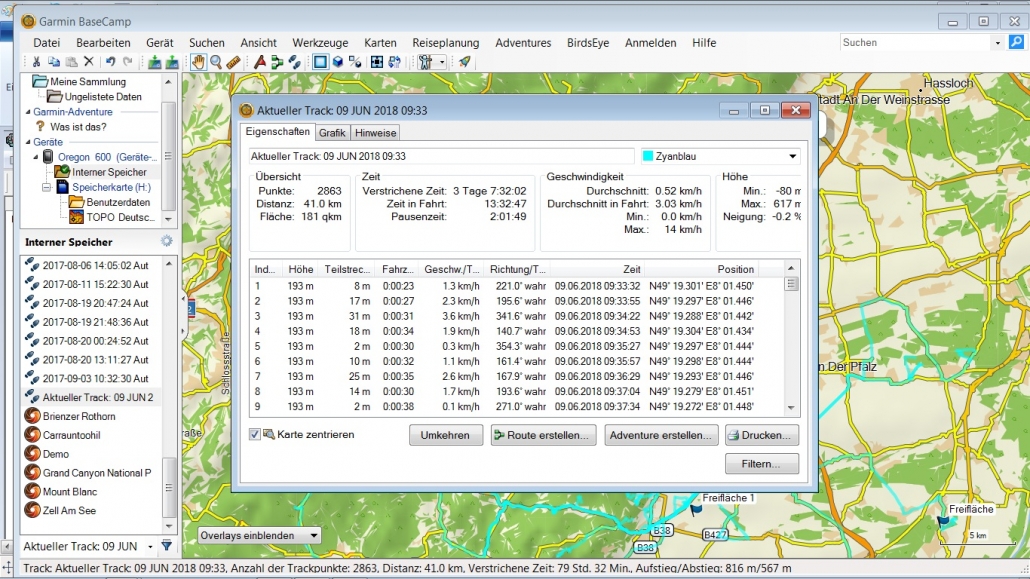Viewport: 1030px width, 579px height.
Task: Click the Suchen search input field
Action: coord(916,43)
